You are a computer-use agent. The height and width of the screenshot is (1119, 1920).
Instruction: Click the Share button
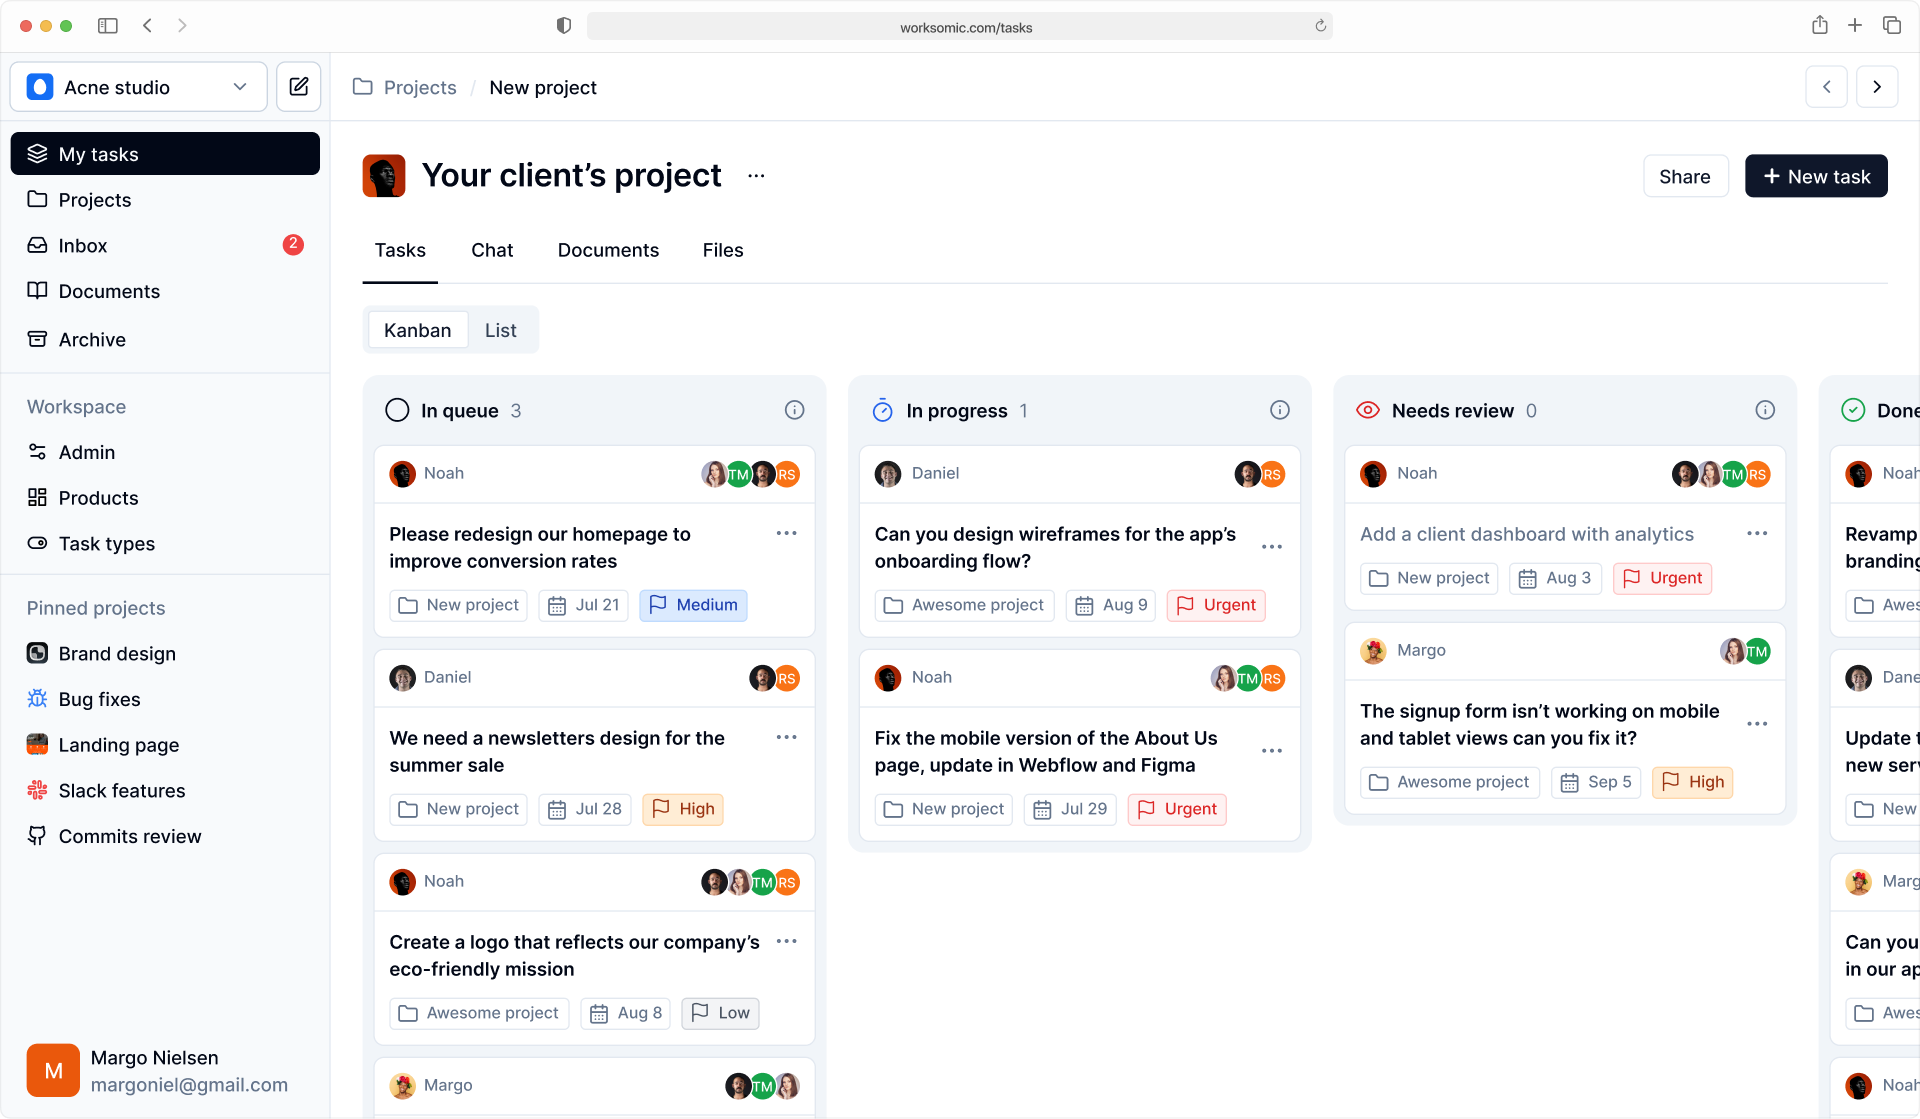[x=1685, y=176]
